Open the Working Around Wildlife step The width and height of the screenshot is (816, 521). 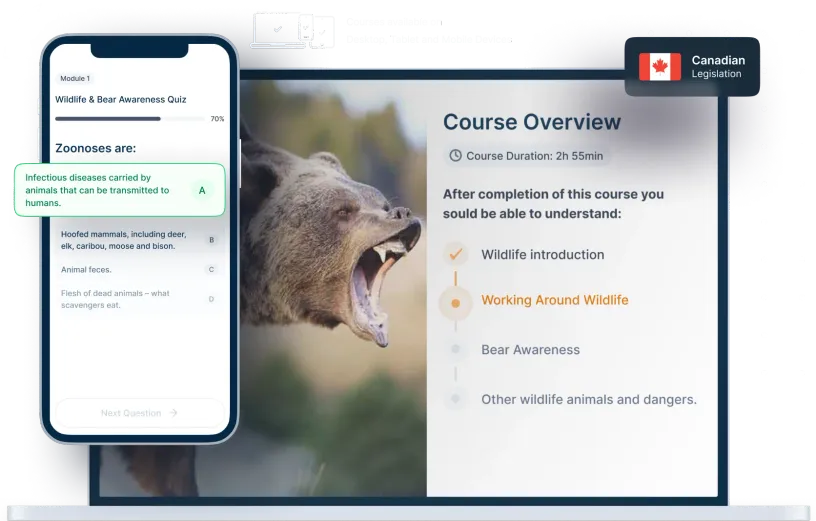pos(555,300)
